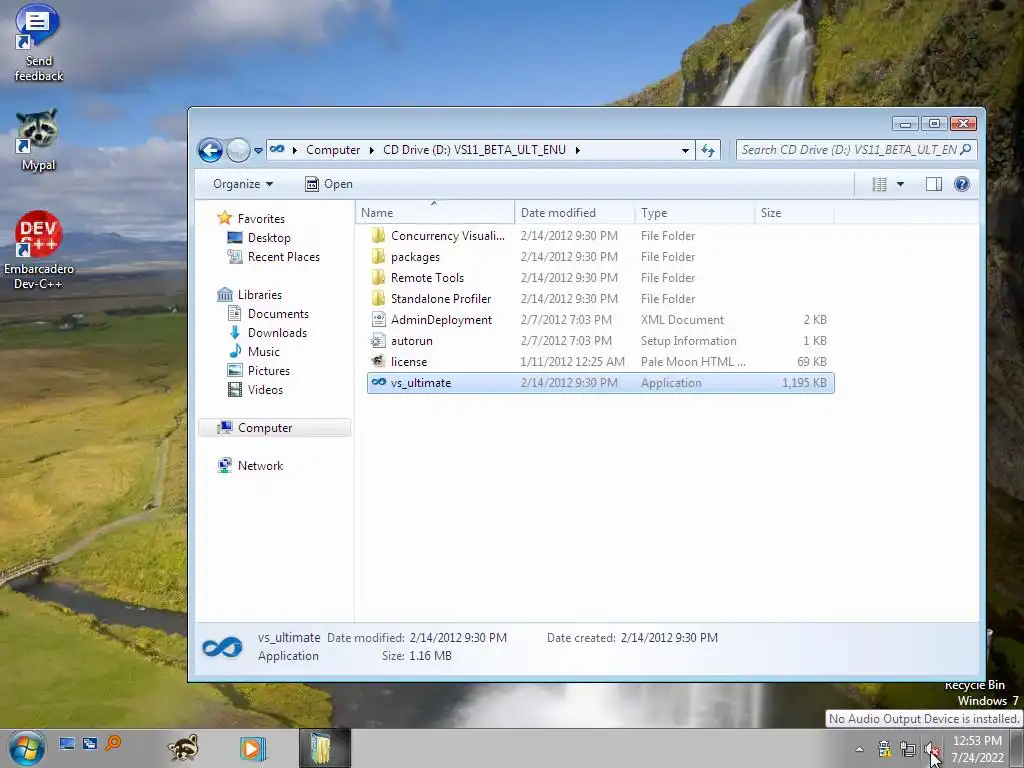The height and width of the screenshot is (768, 1024).
Task: Select the Remote Tools folder
Action: coord(427,278)
